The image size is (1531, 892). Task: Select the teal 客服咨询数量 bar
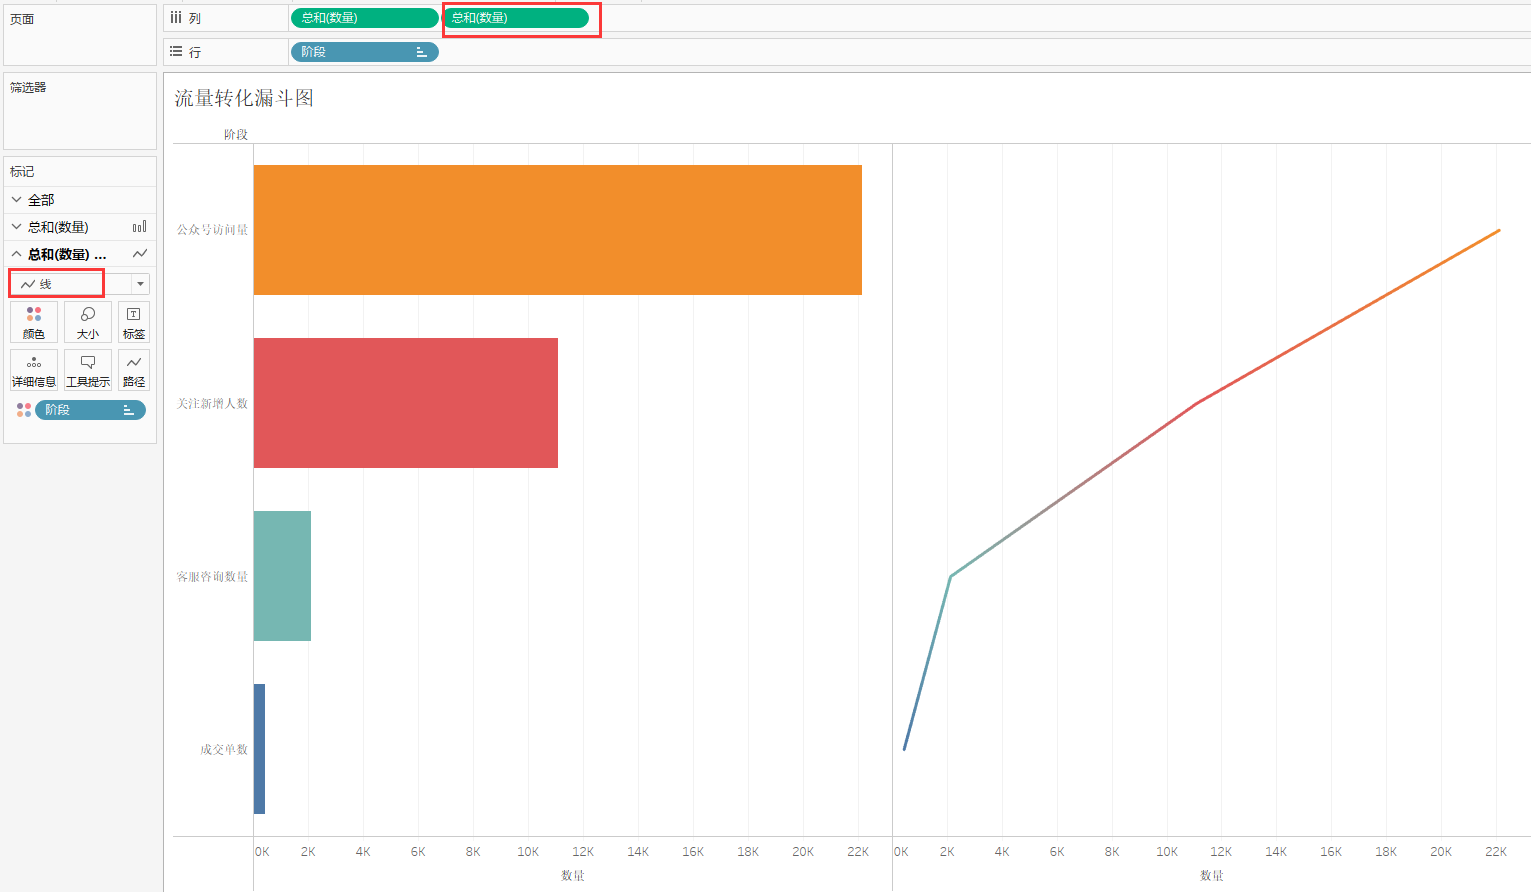point(282,576)
